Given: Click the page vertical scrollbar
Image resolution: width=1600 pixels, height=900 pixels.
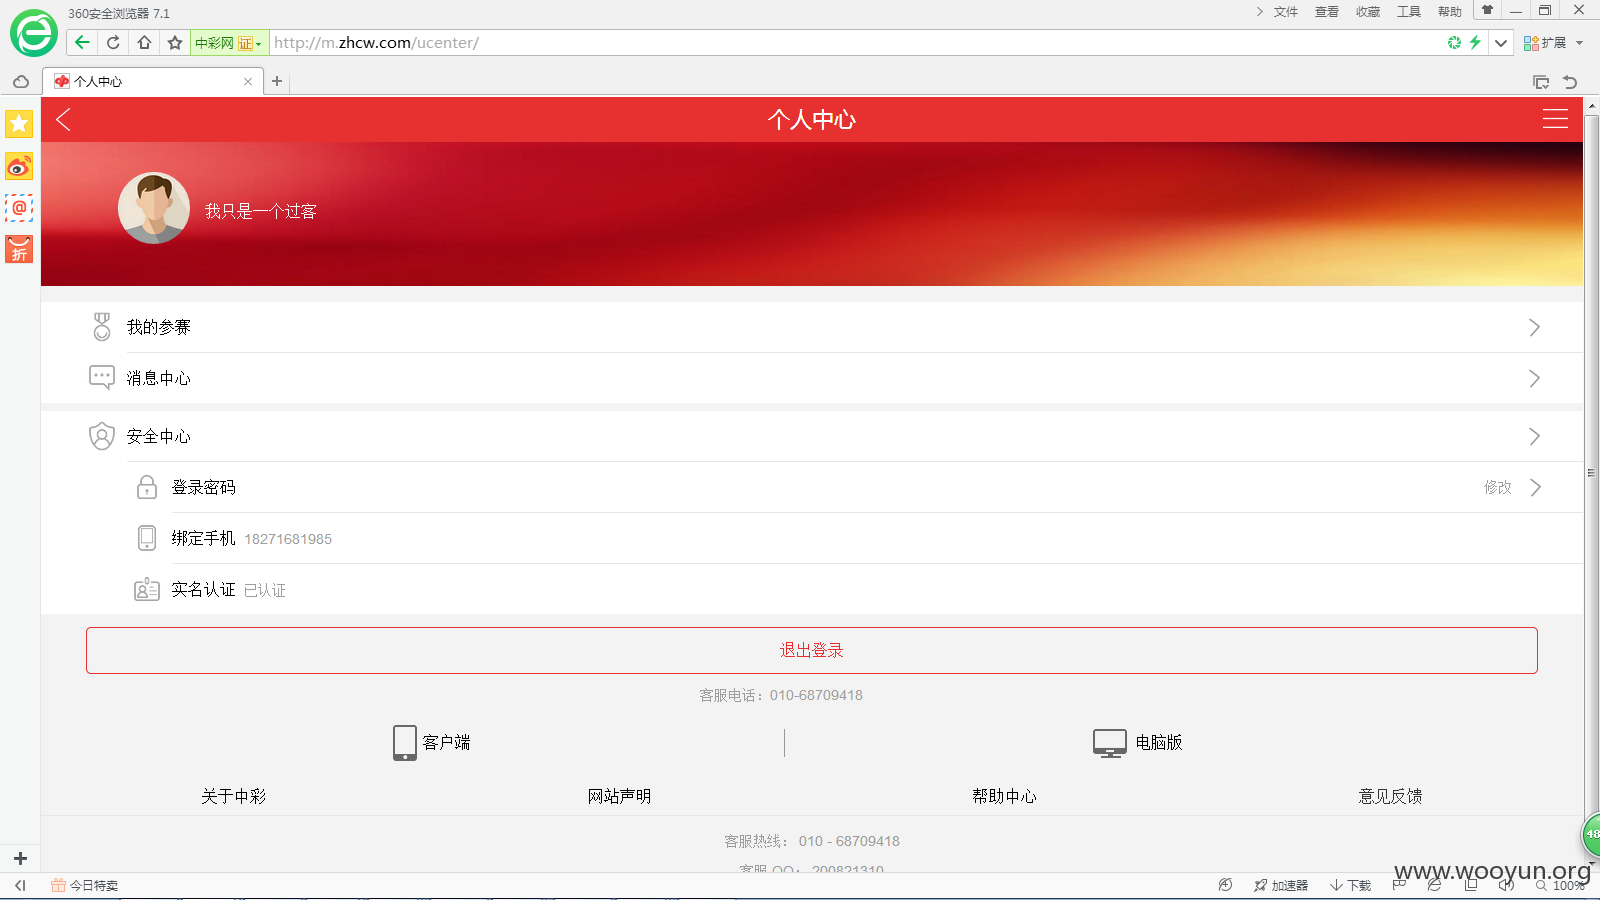Looking at the screenshot, I should pos(1591,472).
